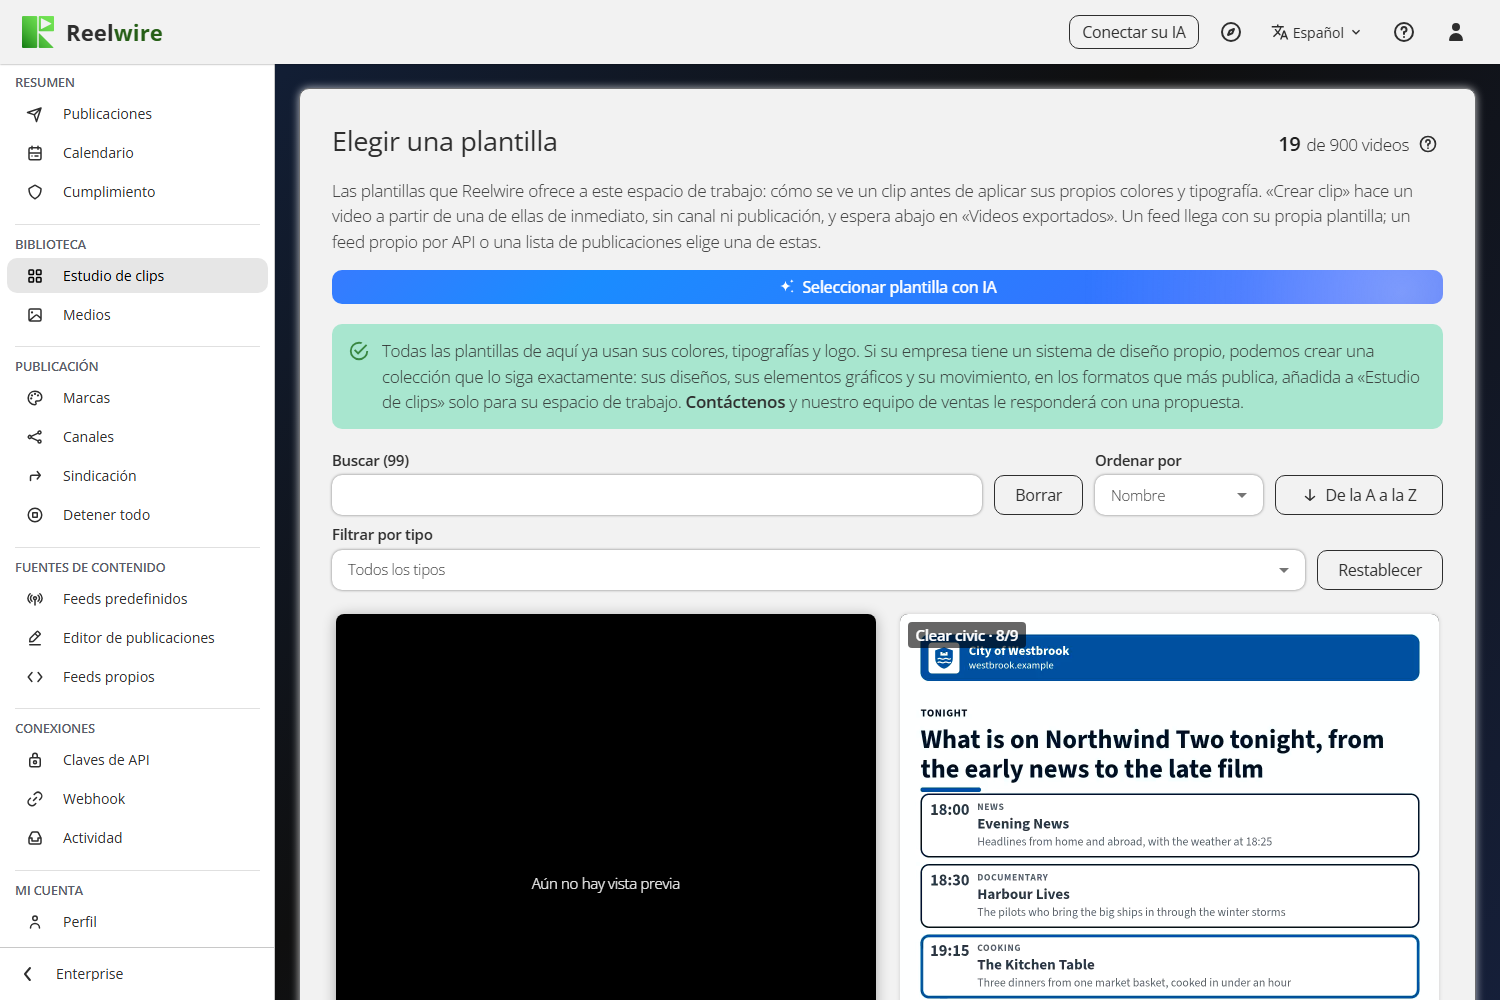Open Estudio de clips in sidebar
1500x1000 pixels.
(x=137, y=276)
